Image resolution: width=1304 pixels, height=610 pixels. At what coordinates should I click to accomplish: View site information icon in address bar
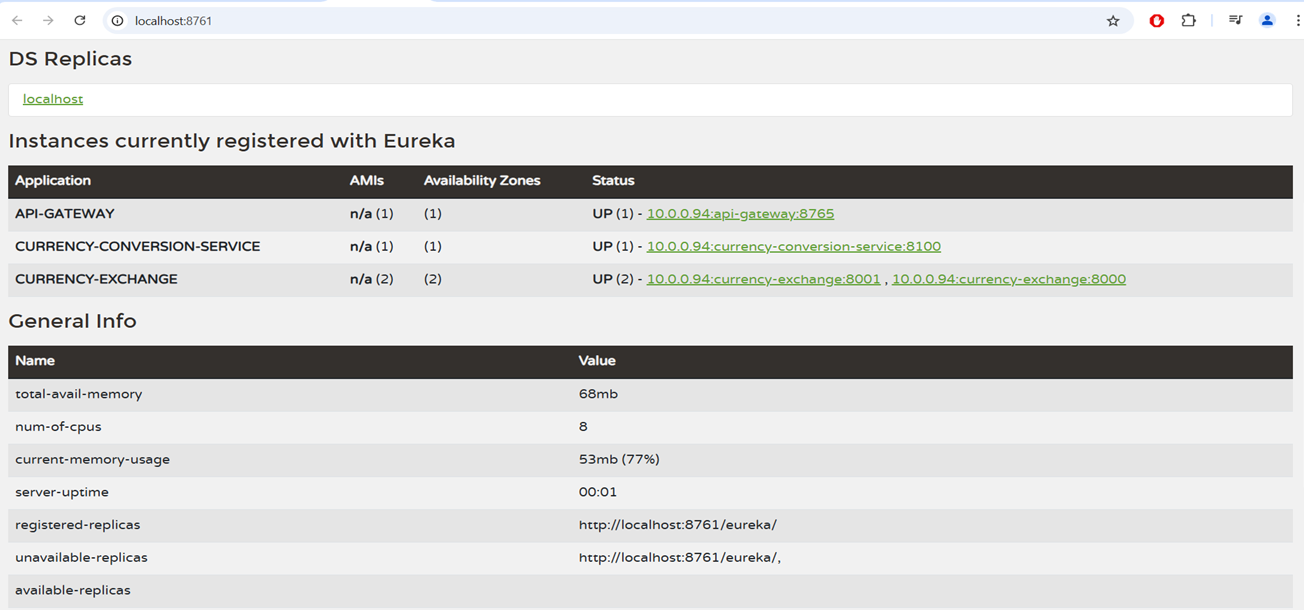117,21
